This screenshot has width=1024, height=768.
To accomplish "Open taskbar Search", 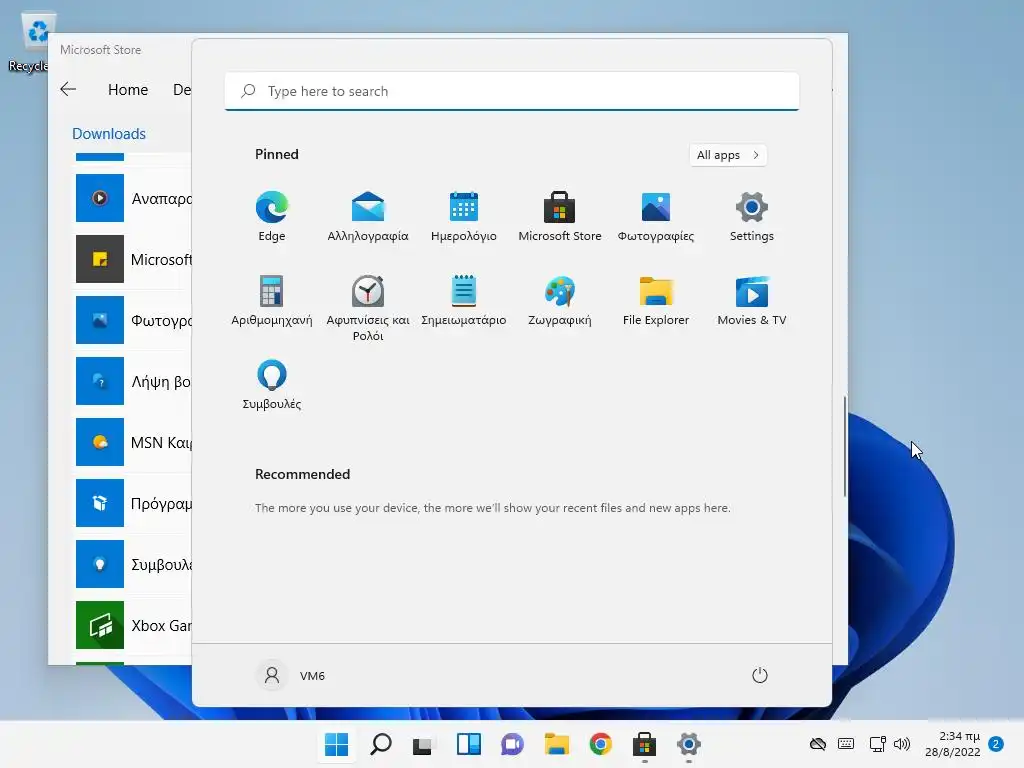I will (381, 744).
